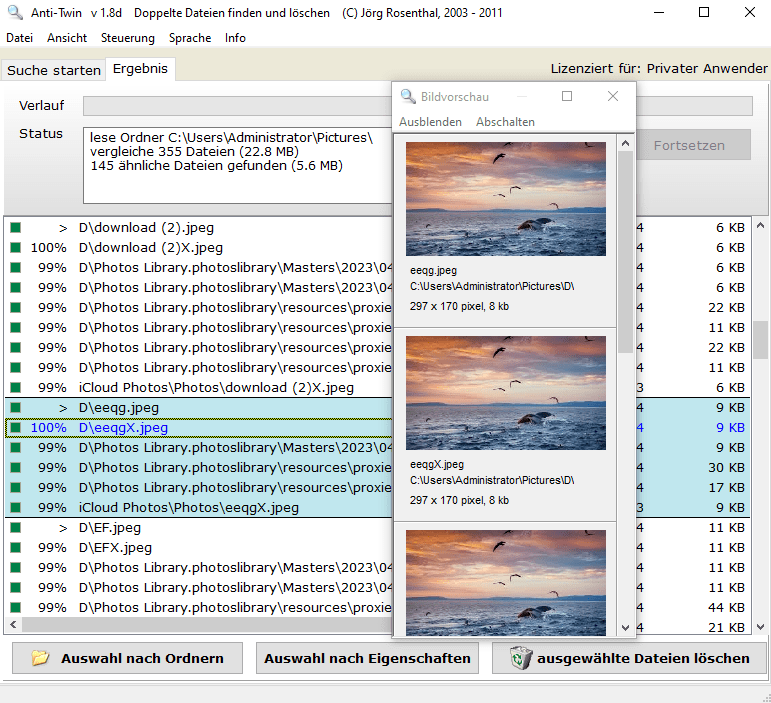Toggle checkbox for the 30 KB proxie row
This screenshot has height=703, width=771.
point(16,468)
